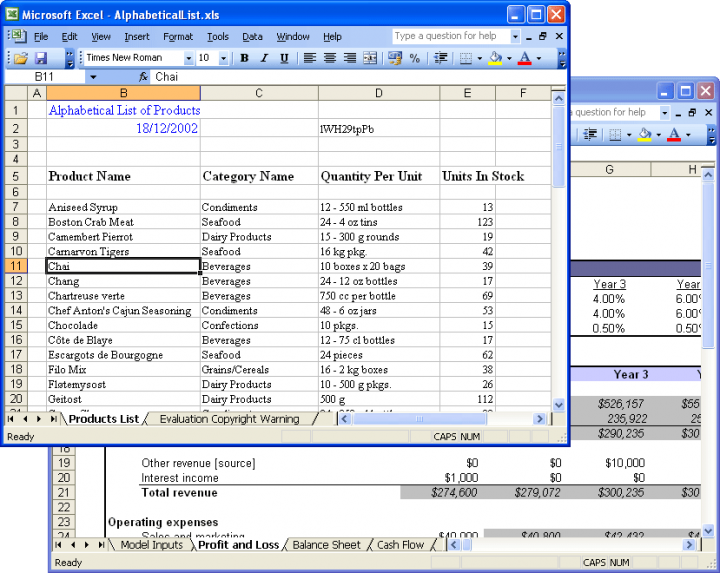Click Fill Color bucket in front window
The image size is (720, 573).
tap(494, 58)
